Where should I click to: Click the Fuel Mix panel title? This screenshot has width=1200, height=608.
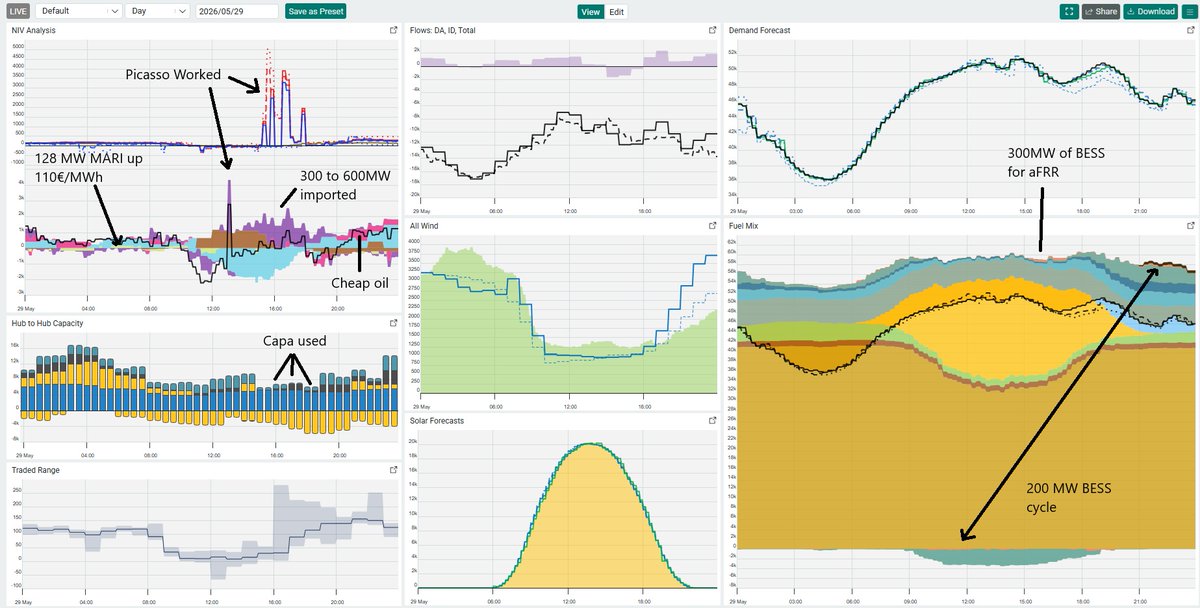(x=744, y=226)
